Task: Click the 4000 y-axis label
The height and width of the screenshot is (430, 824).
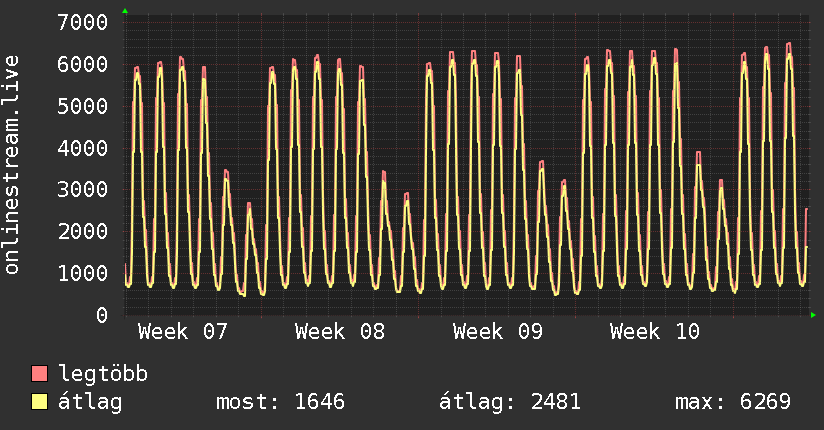Action: (83, 148)
